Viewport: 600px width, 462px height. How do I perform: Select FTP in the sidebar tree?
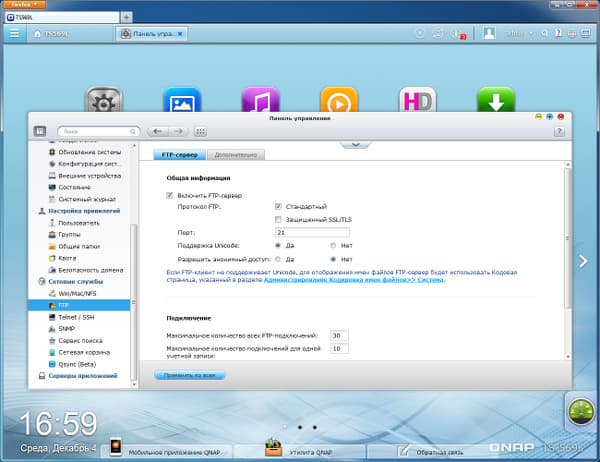[79, 305]
